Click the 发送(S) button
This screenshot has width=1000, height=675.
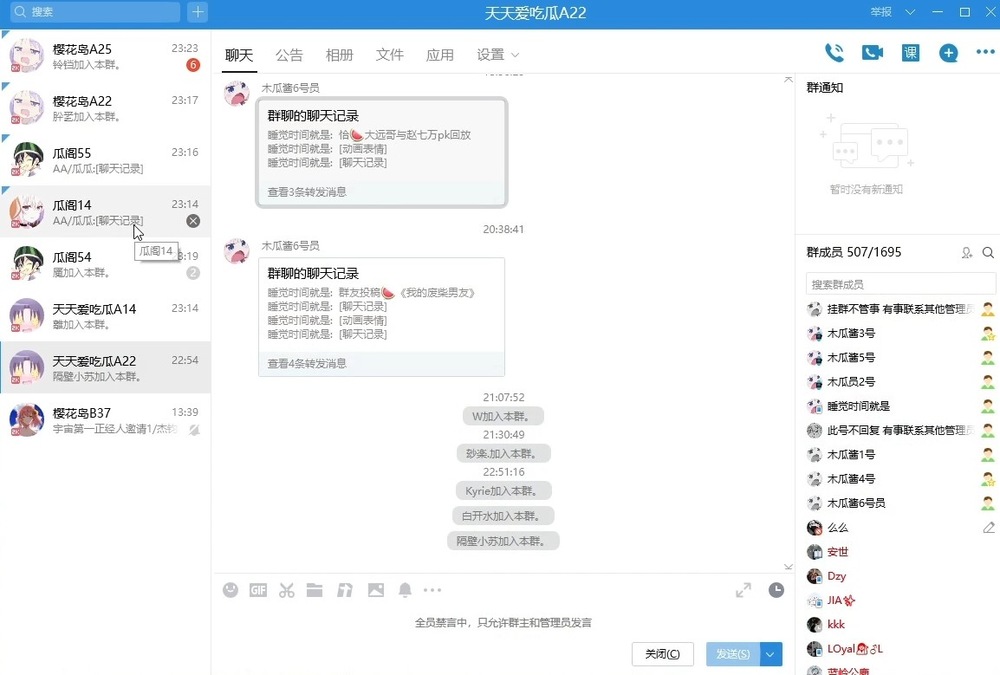733,655
